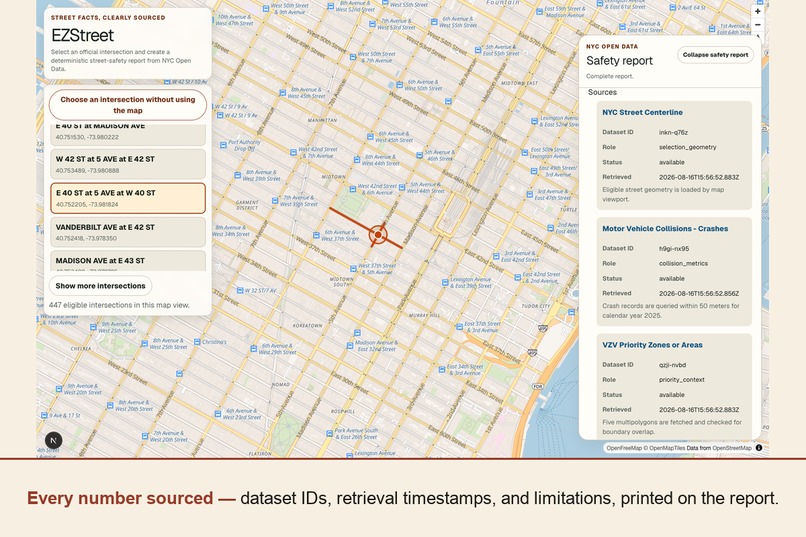
Task: Click the 447 eligible intersections count text
Action: pos(119,305)
